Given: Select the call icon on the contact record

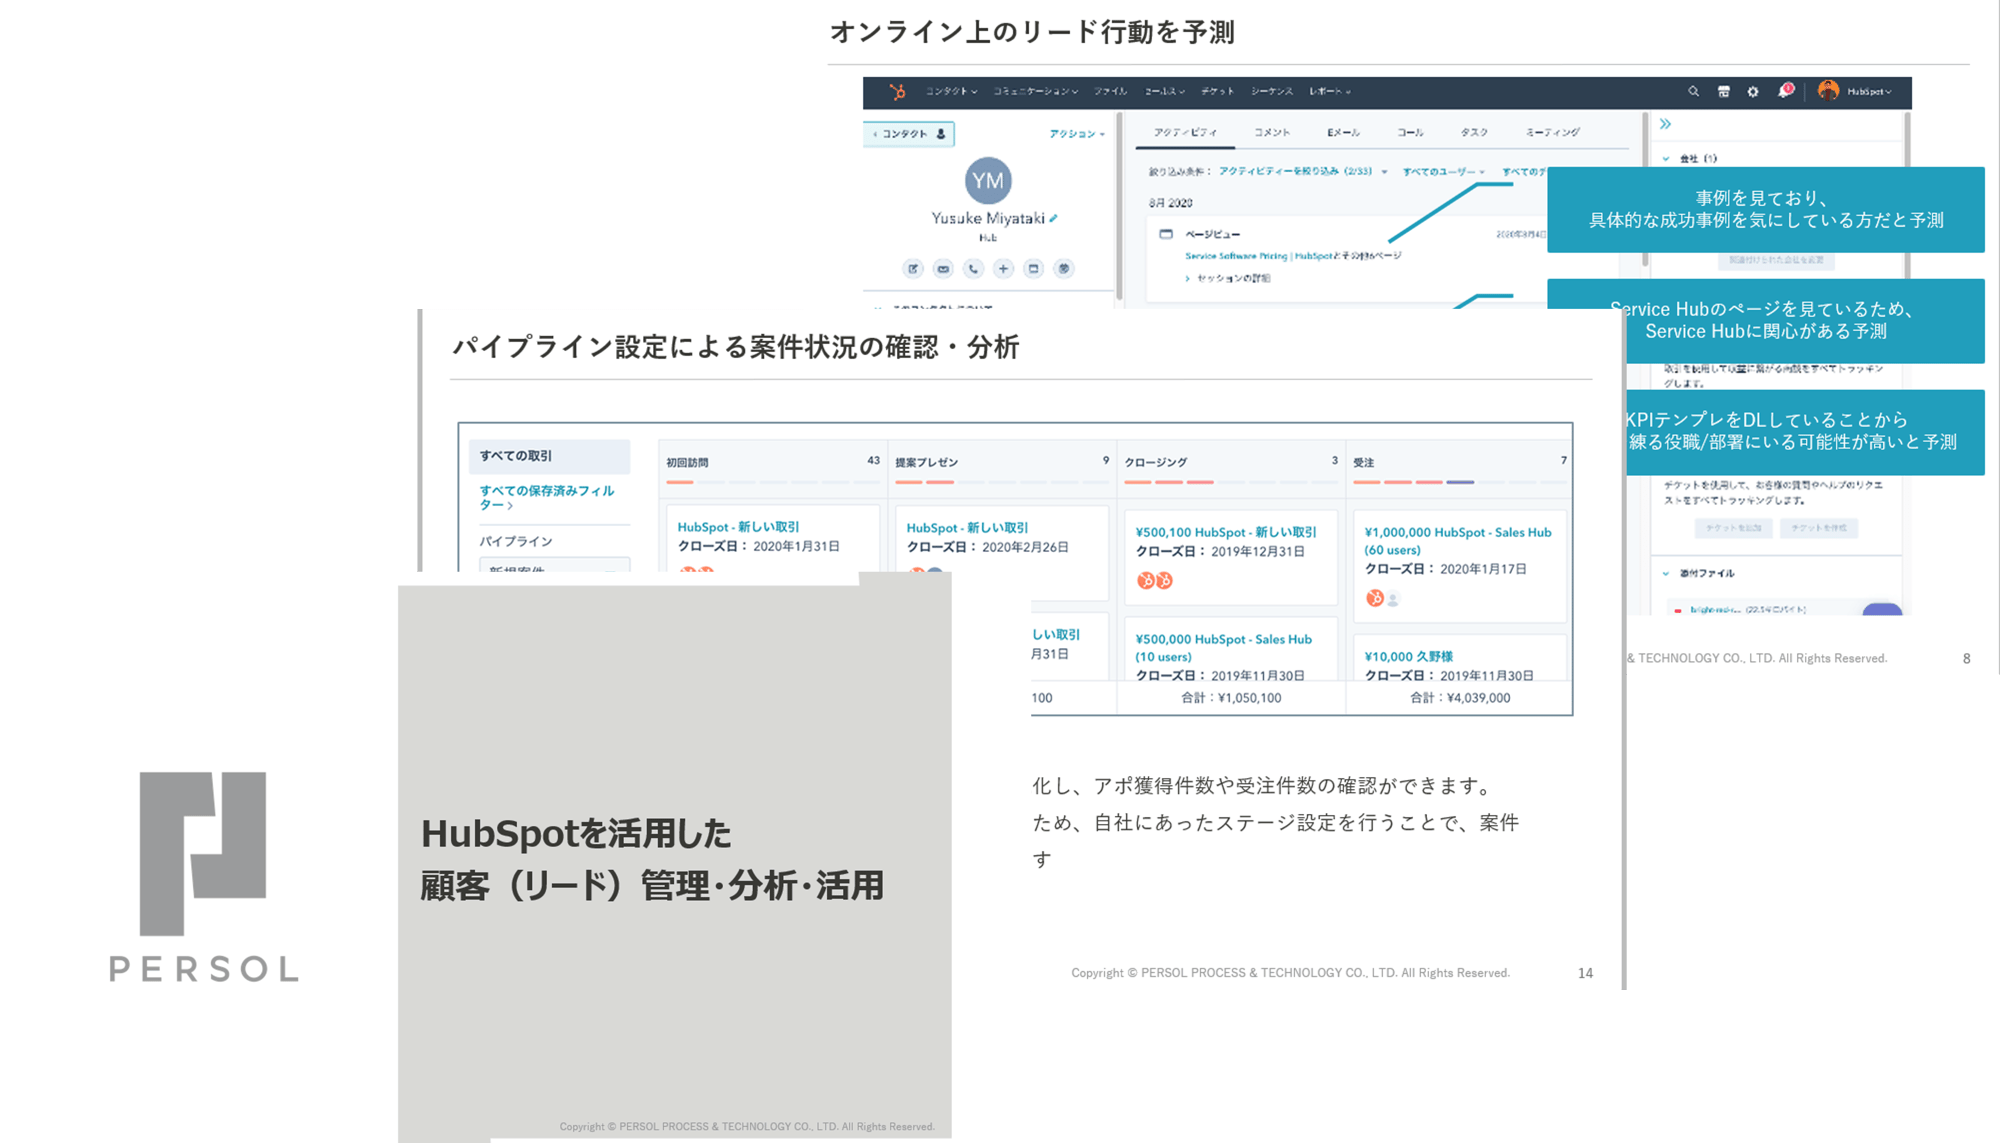Looking at the screenshot, I should click(x=974, y=269).
